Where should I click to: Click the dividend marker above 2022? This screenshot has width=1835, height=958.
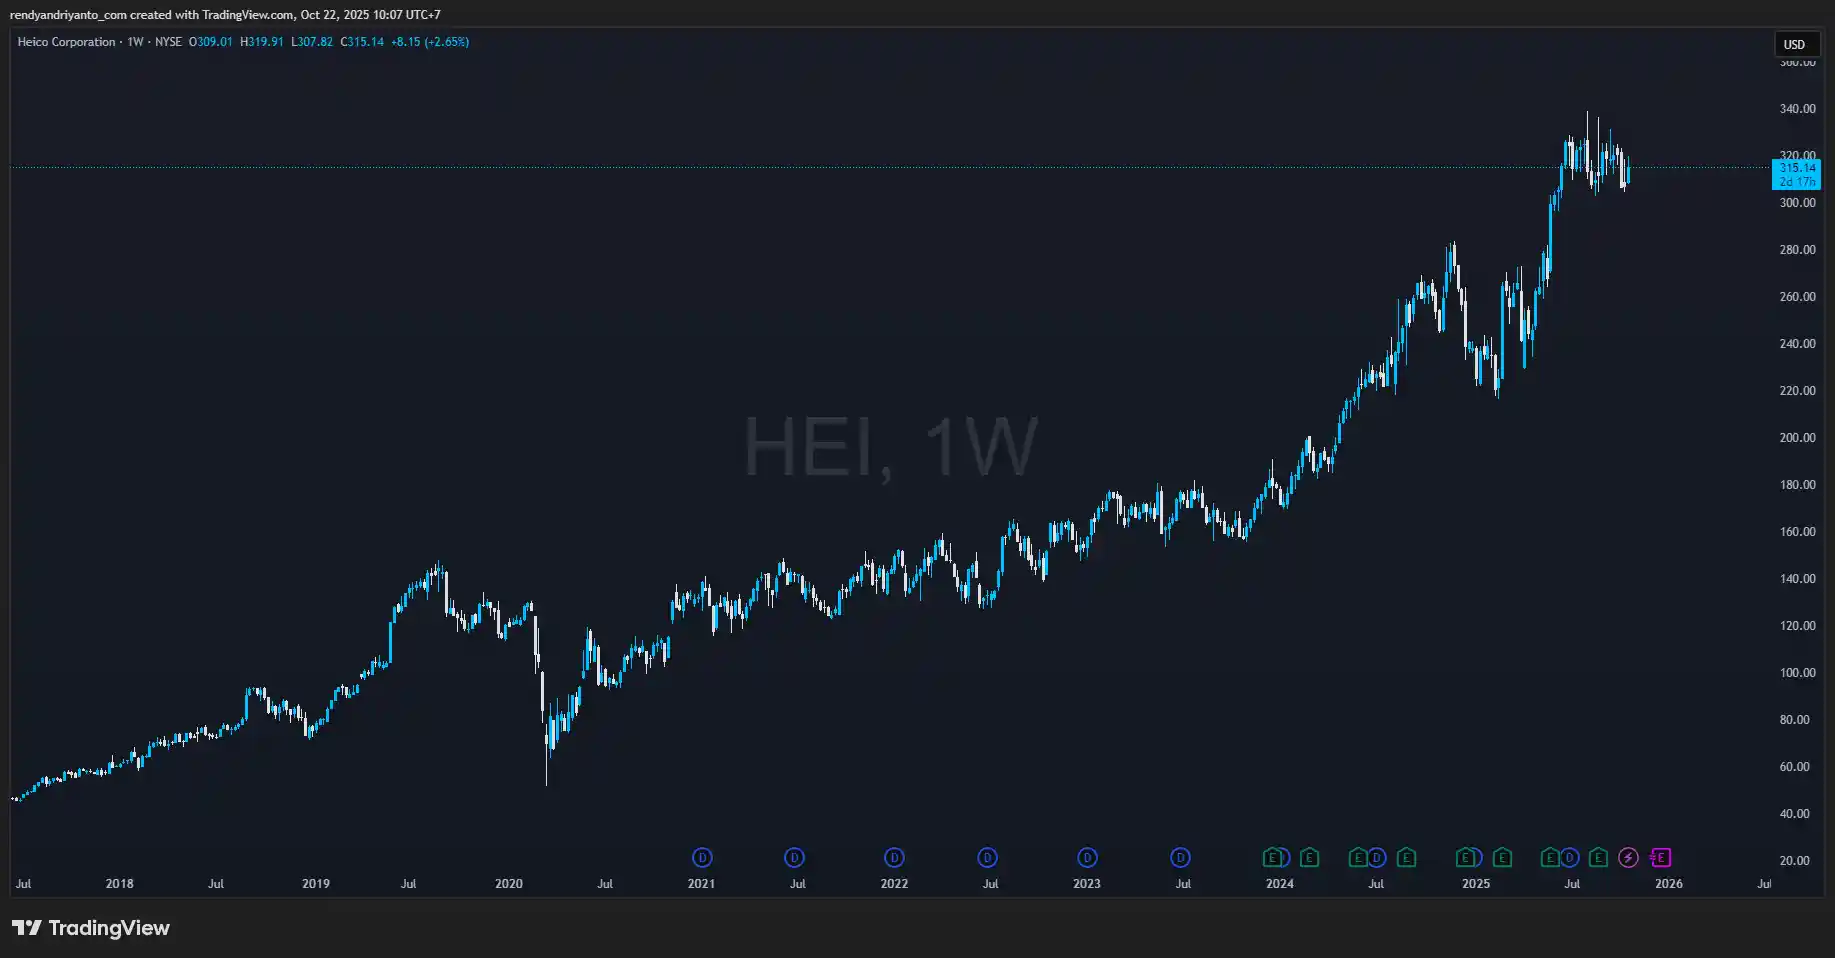point(894,857)
